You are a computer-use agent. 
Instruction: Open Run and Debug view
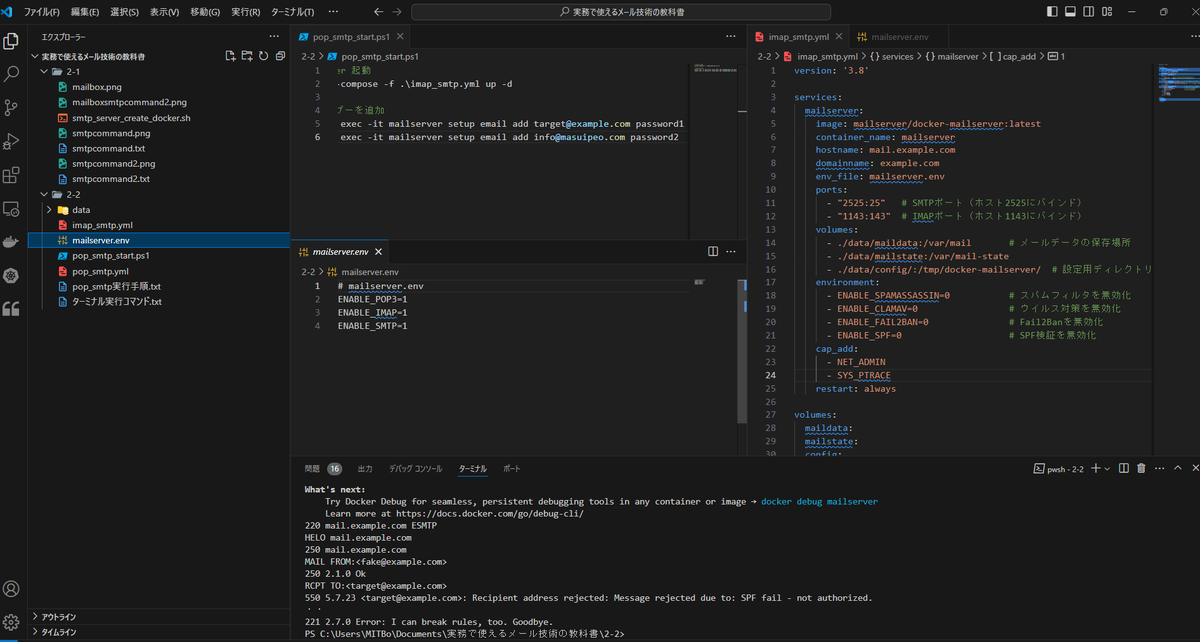coord(12,141)
